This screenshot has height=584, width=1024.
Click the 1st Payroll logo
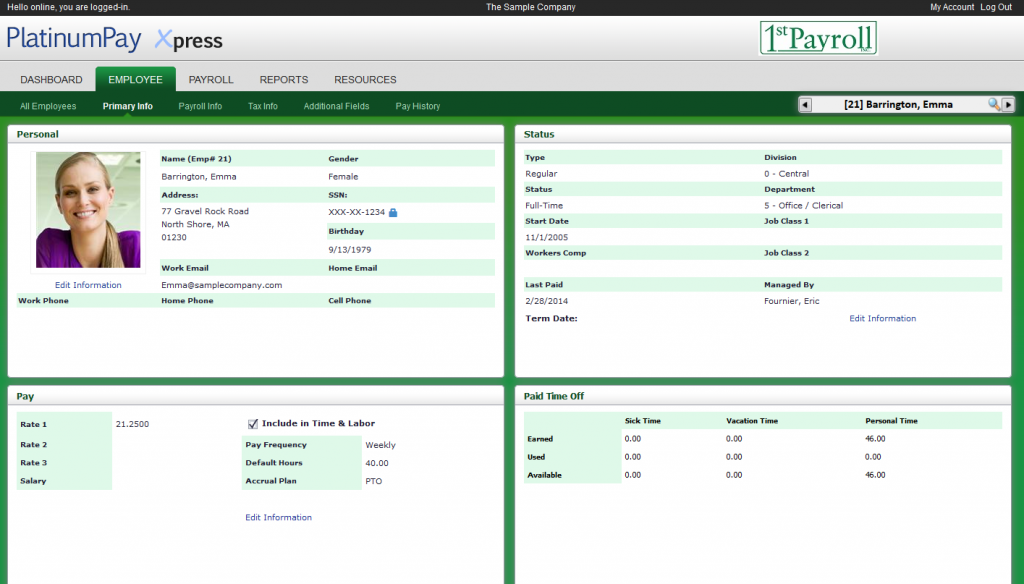tap(818, 38)
